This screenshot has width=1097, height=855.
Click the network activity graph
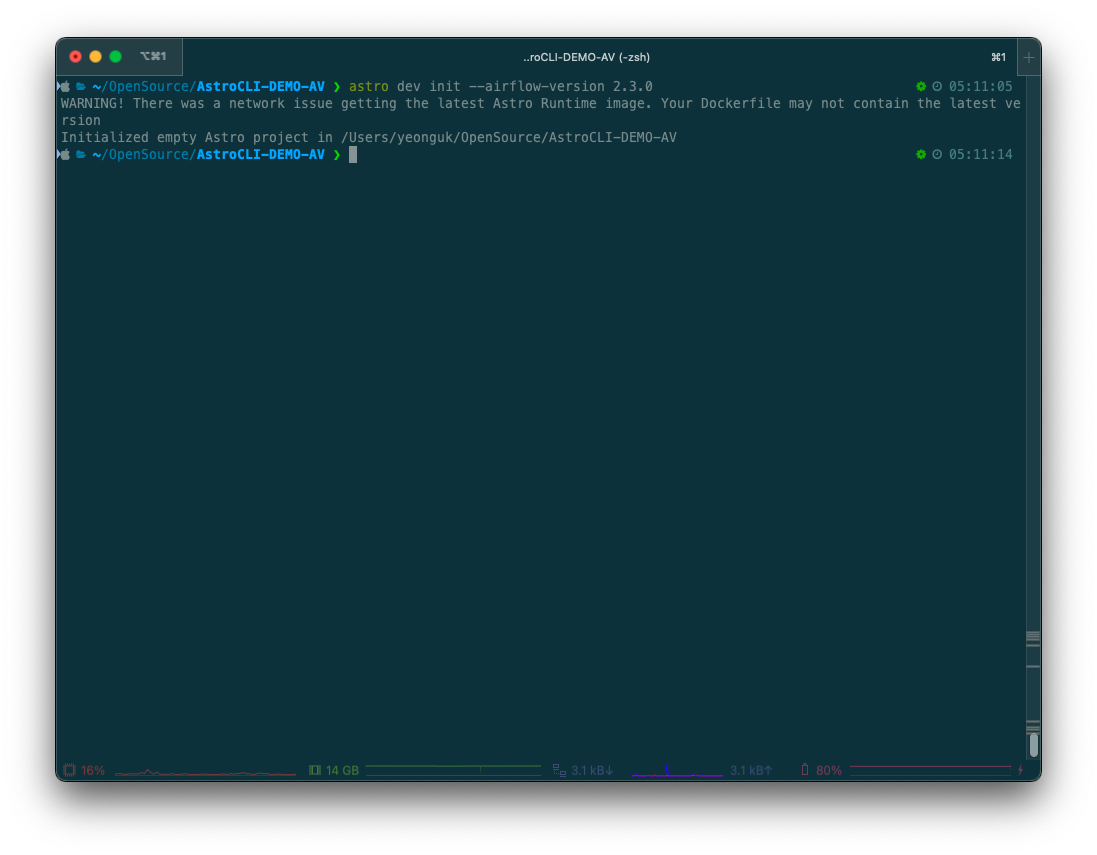[677, 770]
